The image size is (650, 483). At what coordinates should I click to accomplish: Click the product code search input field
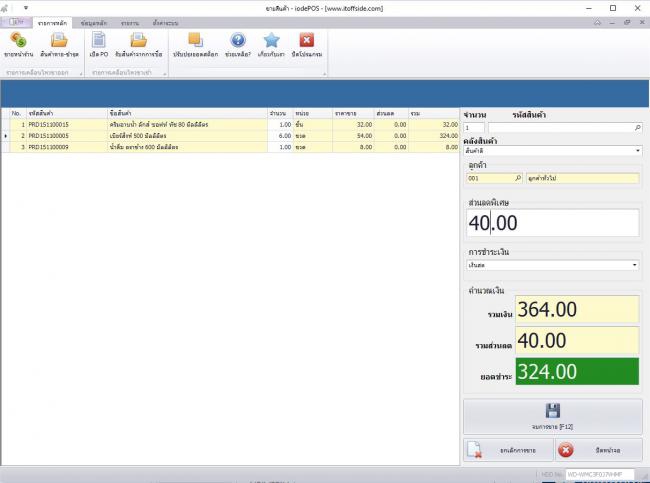click(x=565, y=128)
